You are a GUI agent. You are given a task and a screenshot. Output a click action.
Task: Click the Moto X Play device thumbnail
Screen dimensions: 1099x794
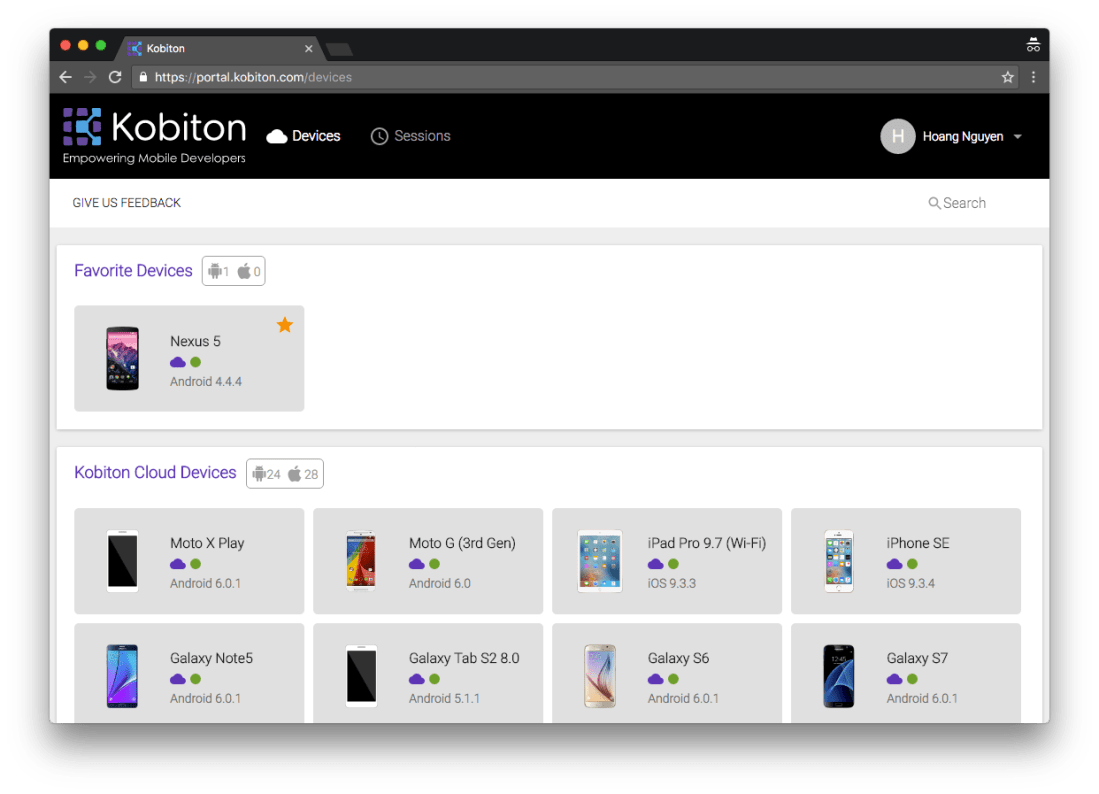122,561
